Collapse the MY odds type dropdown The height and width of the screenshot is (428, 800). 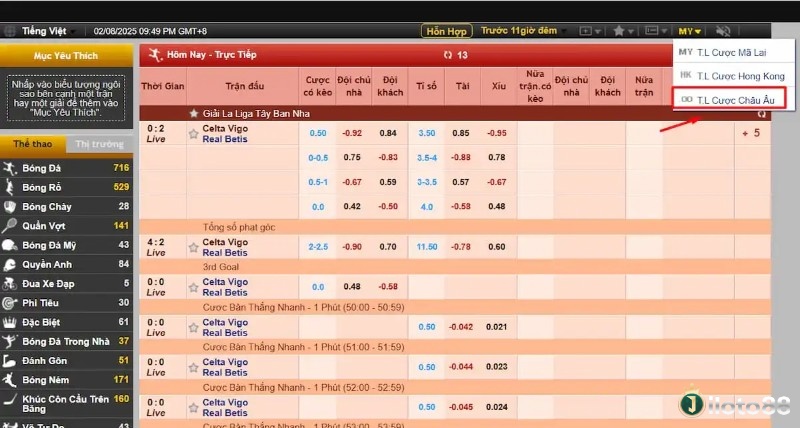[x=690, y=31]
